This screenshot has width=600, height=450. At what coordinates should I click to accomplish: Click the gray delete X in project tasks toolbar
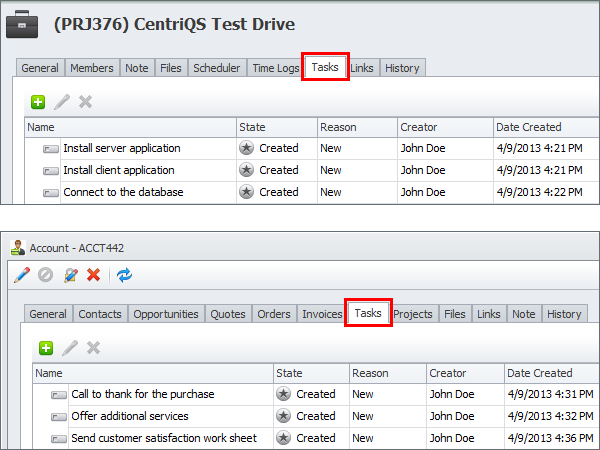tap(85, 102)
